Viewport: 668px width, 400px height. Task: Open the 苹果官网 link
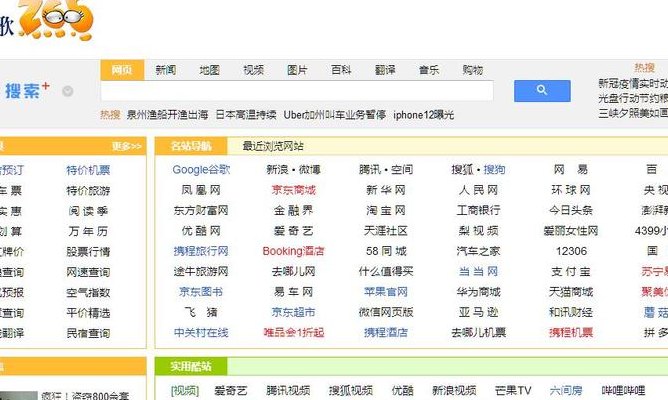pos(386,292)
